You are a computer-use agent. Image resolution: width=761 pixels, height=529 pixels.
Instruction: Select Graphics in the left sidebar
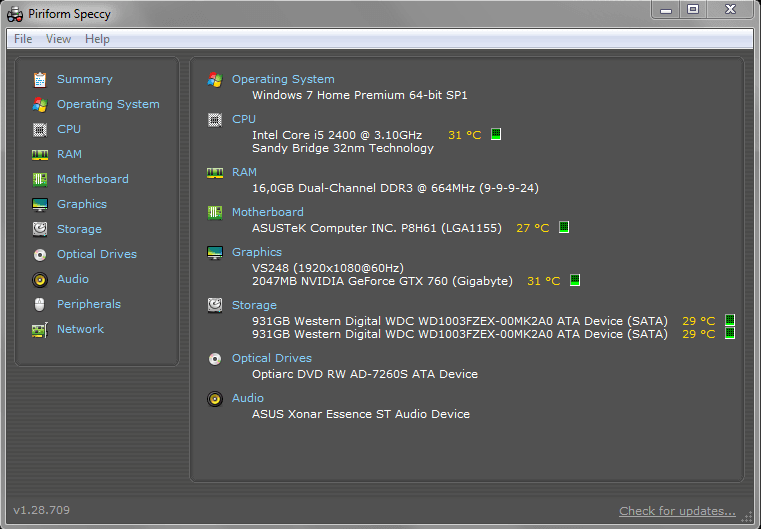(x=82, y=204)
